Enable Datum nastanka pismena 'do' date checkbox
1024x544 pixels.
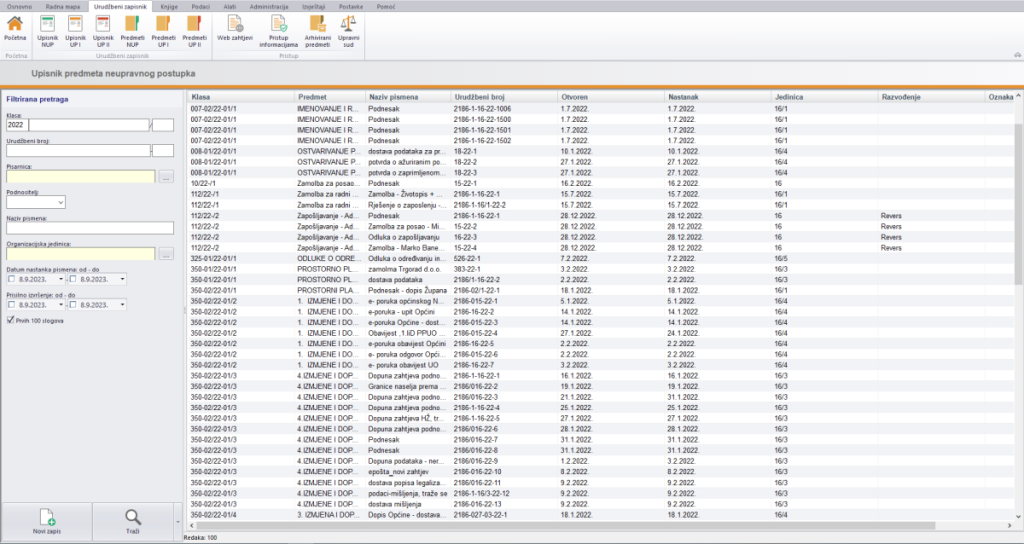click(x=73, y=280)
